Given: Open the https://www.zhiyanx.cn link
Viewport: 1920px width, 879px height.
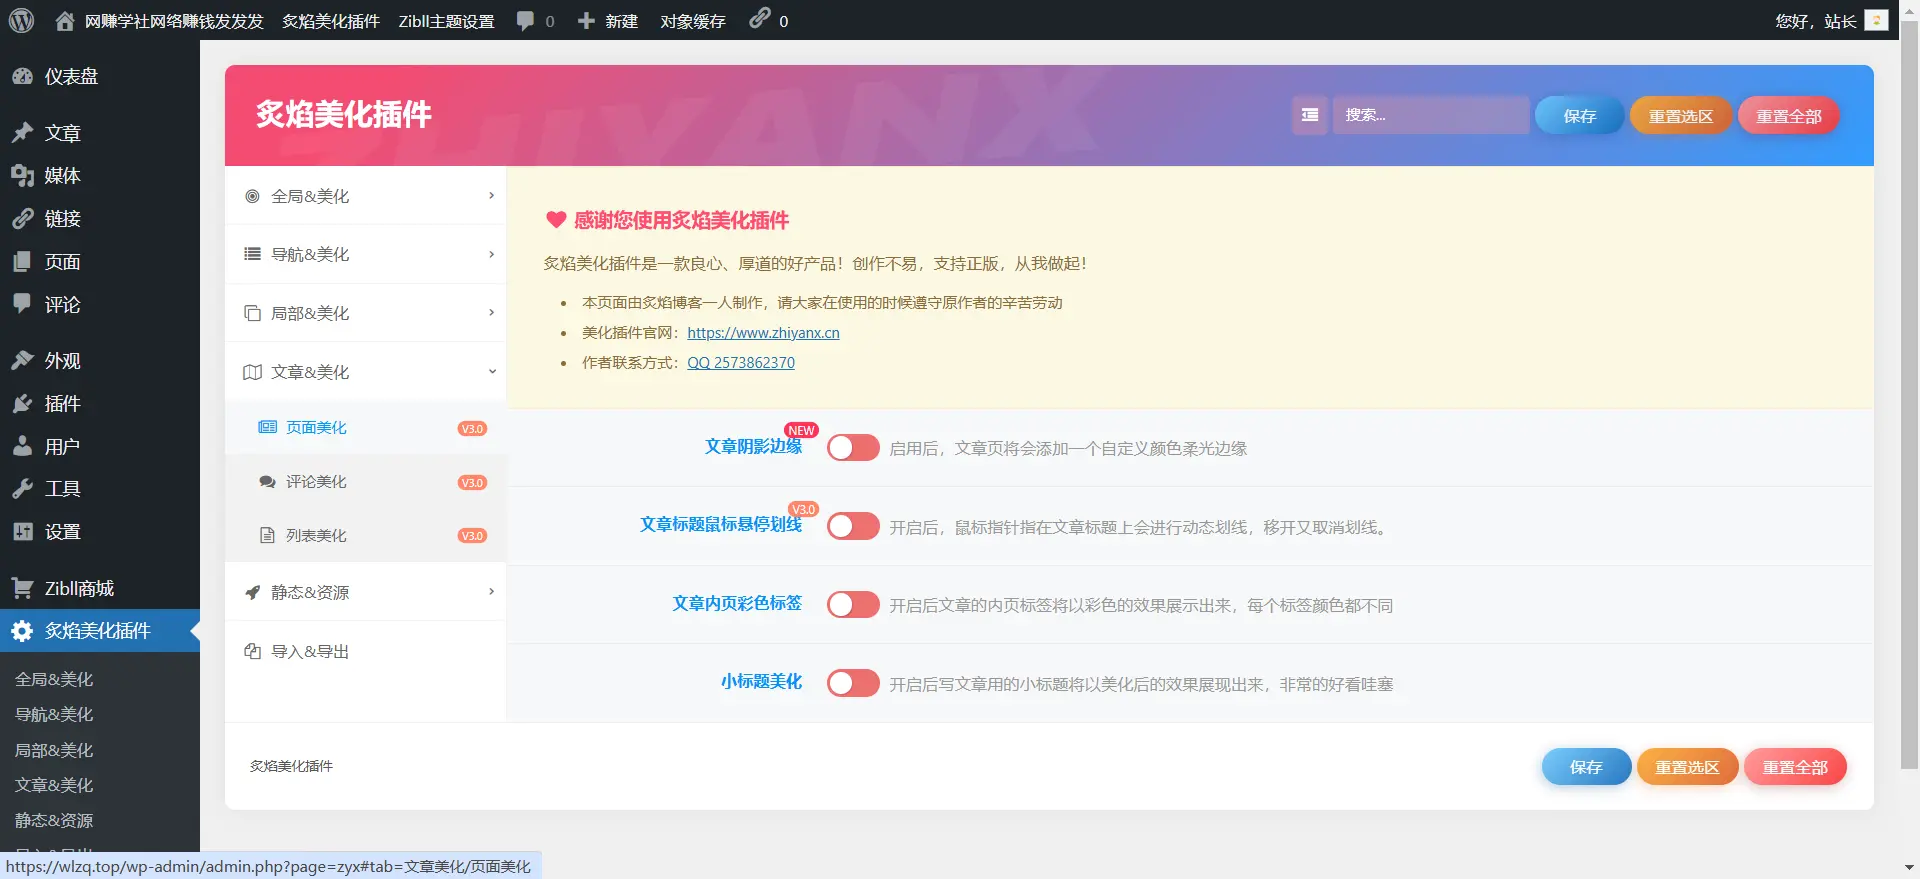Looking at the screenshot, I should coord(763,333).
